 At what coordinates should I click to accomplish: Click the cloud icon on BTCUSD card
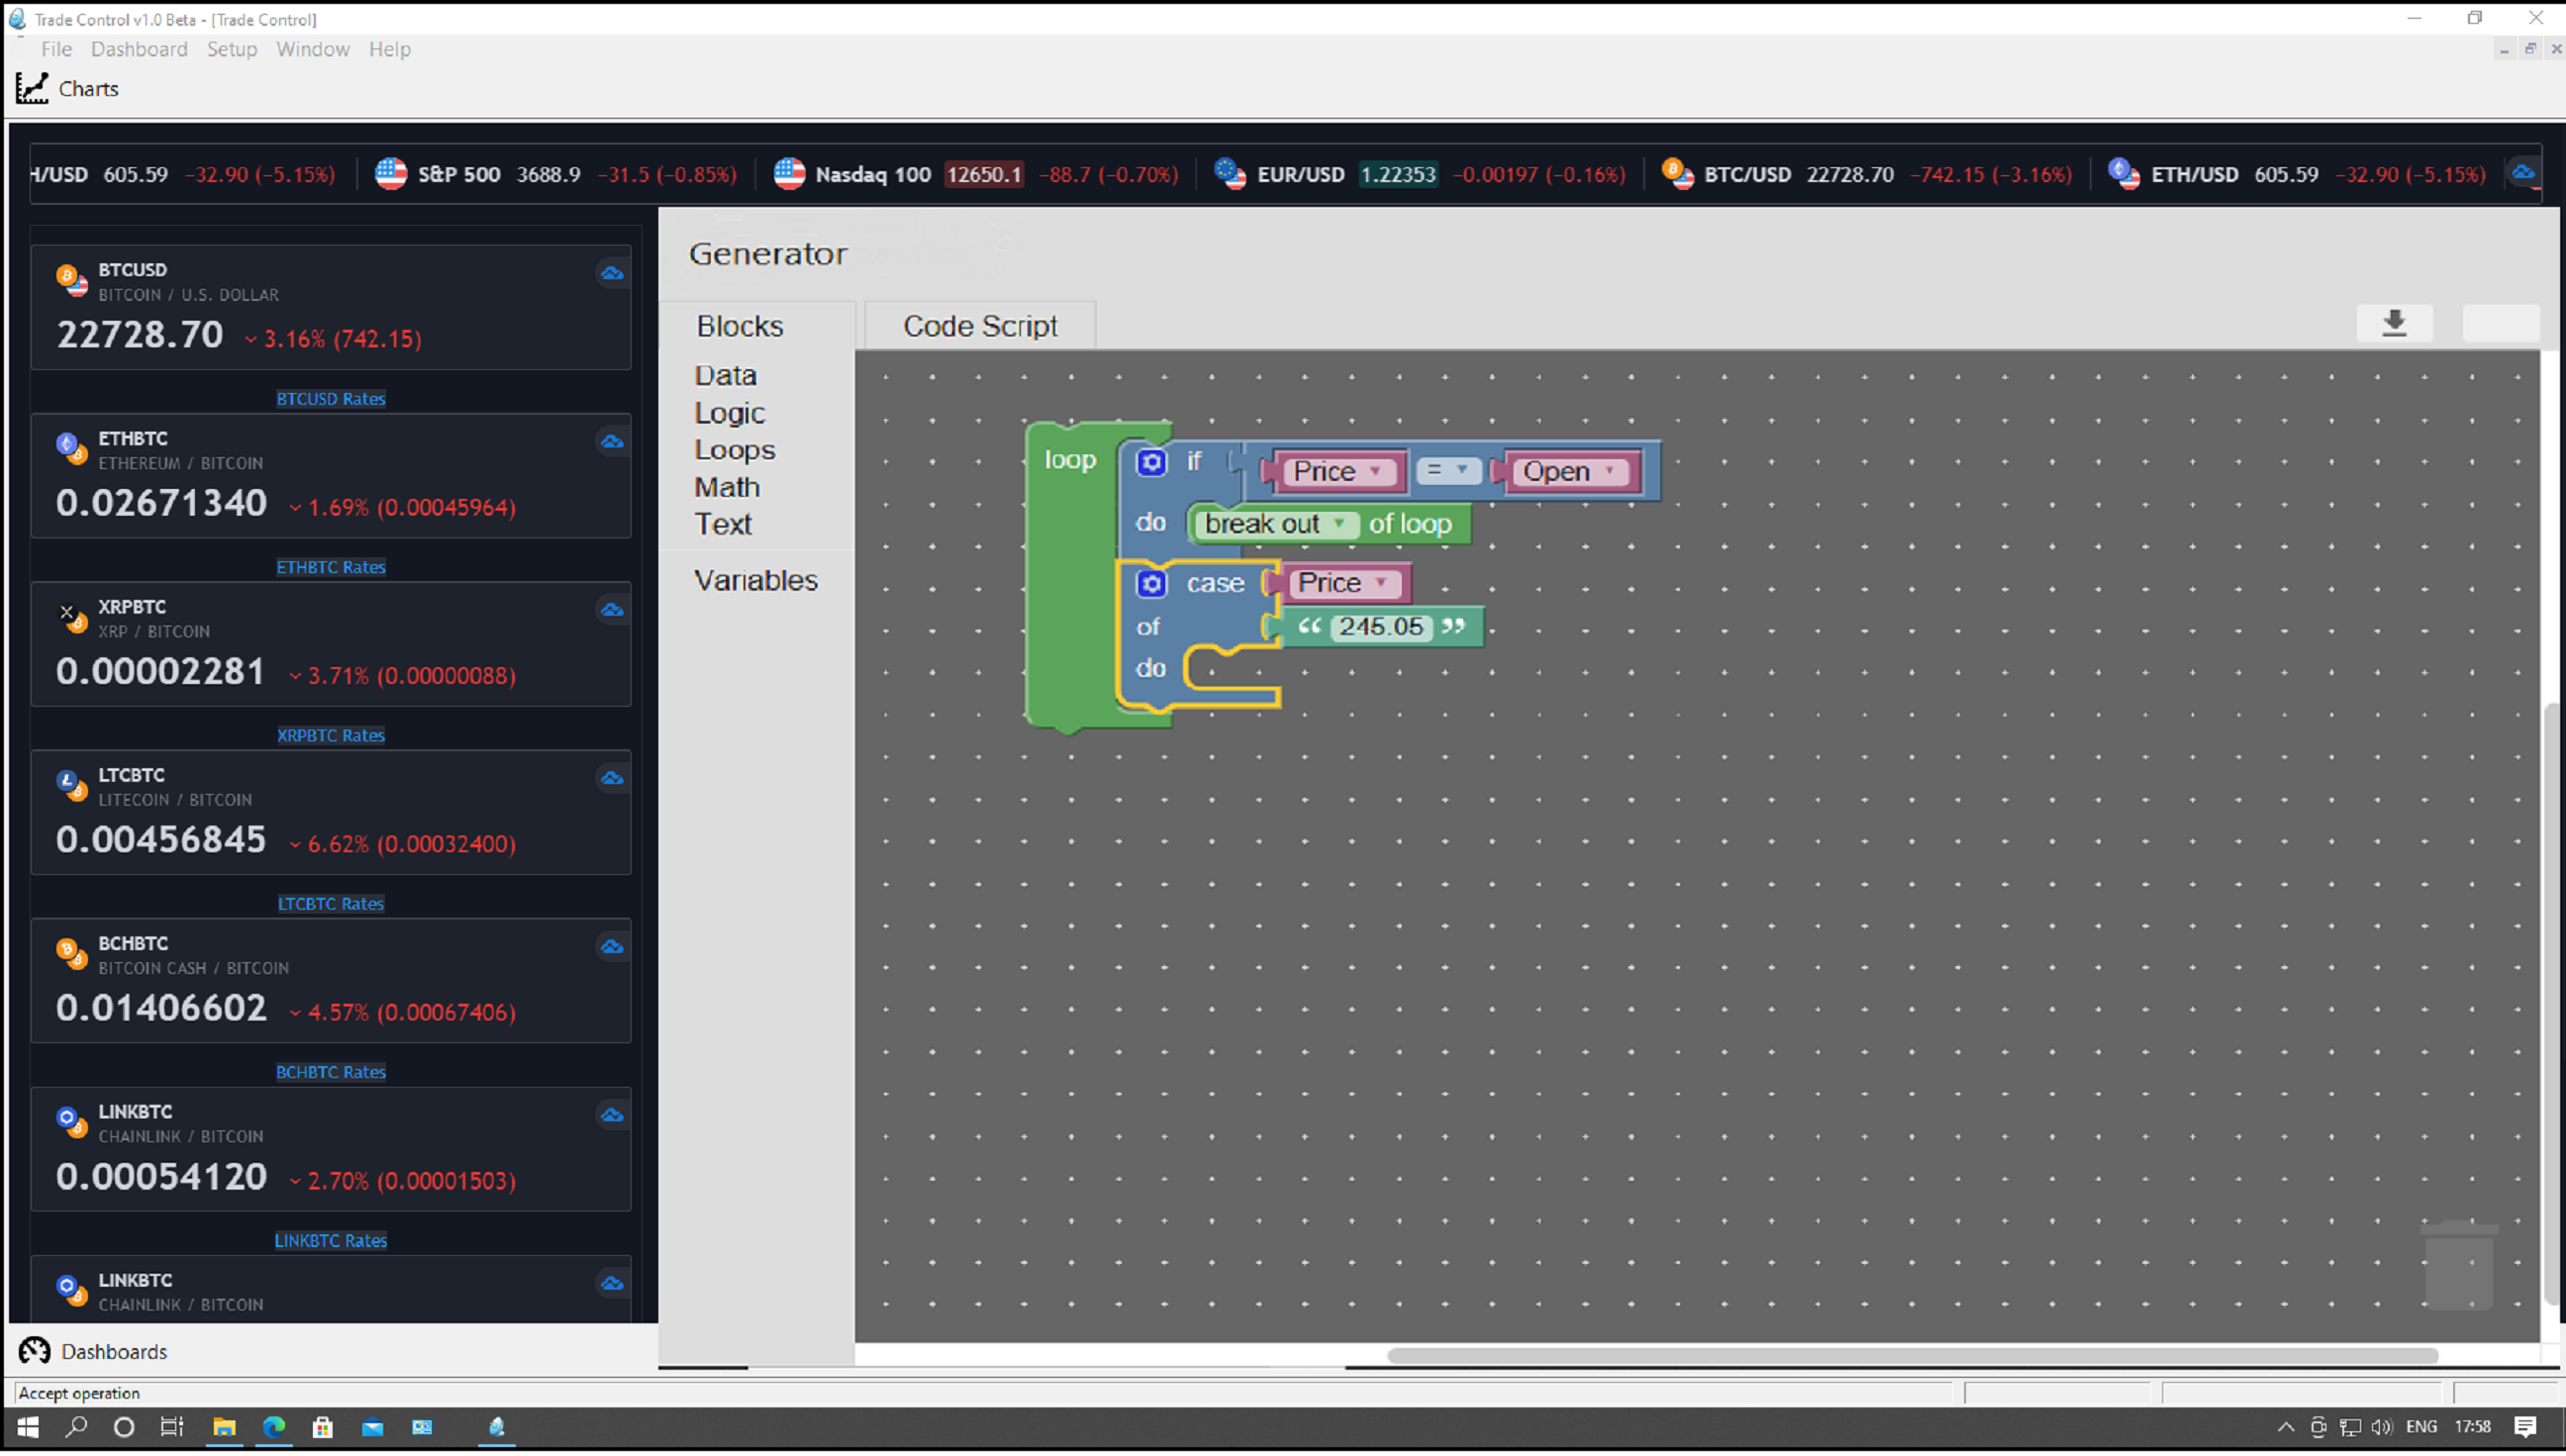coord(612,273)
